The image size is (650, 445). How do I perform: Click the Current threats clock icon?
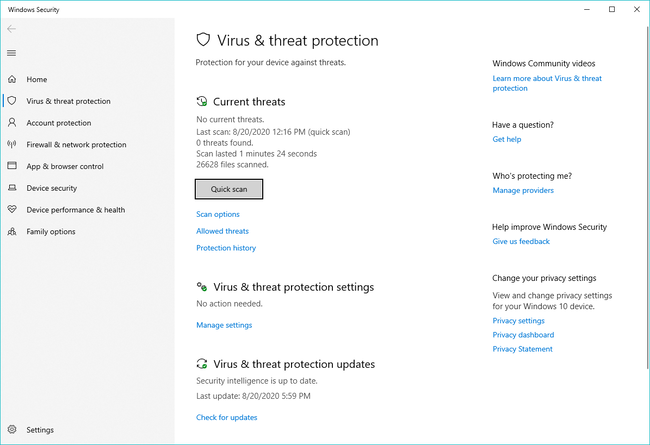pyautogui.click(x=202, y=101)
